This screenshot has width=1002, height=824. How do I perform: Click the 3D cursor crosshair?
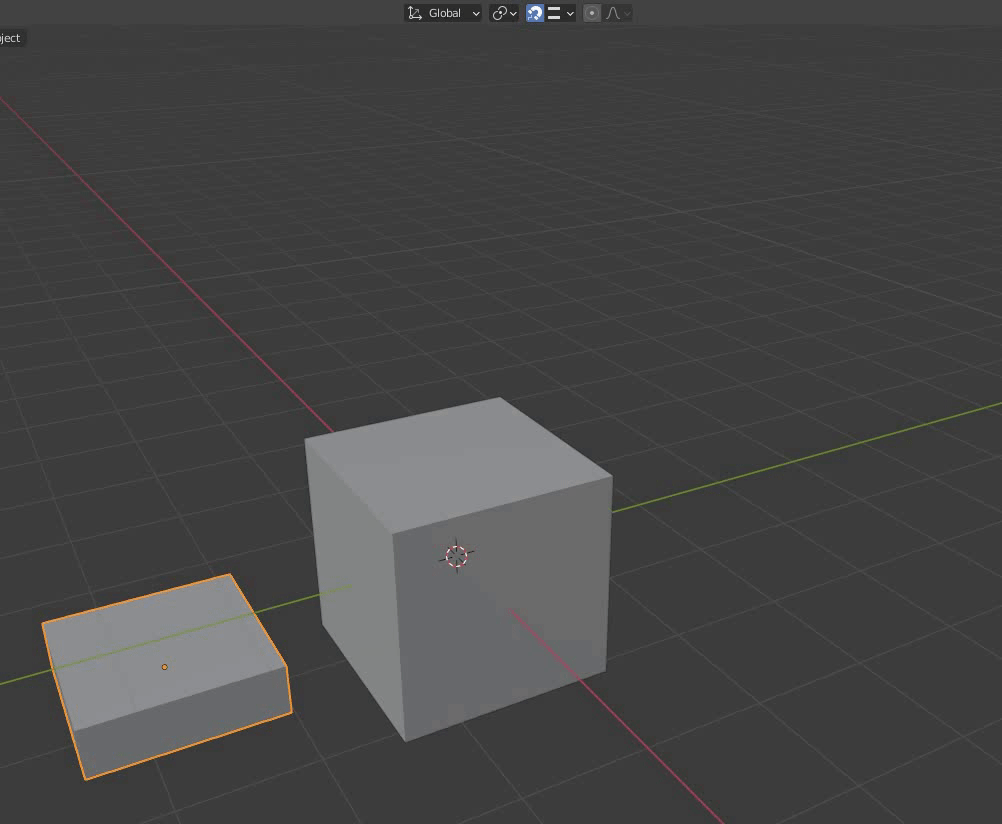tap(456, 556)
